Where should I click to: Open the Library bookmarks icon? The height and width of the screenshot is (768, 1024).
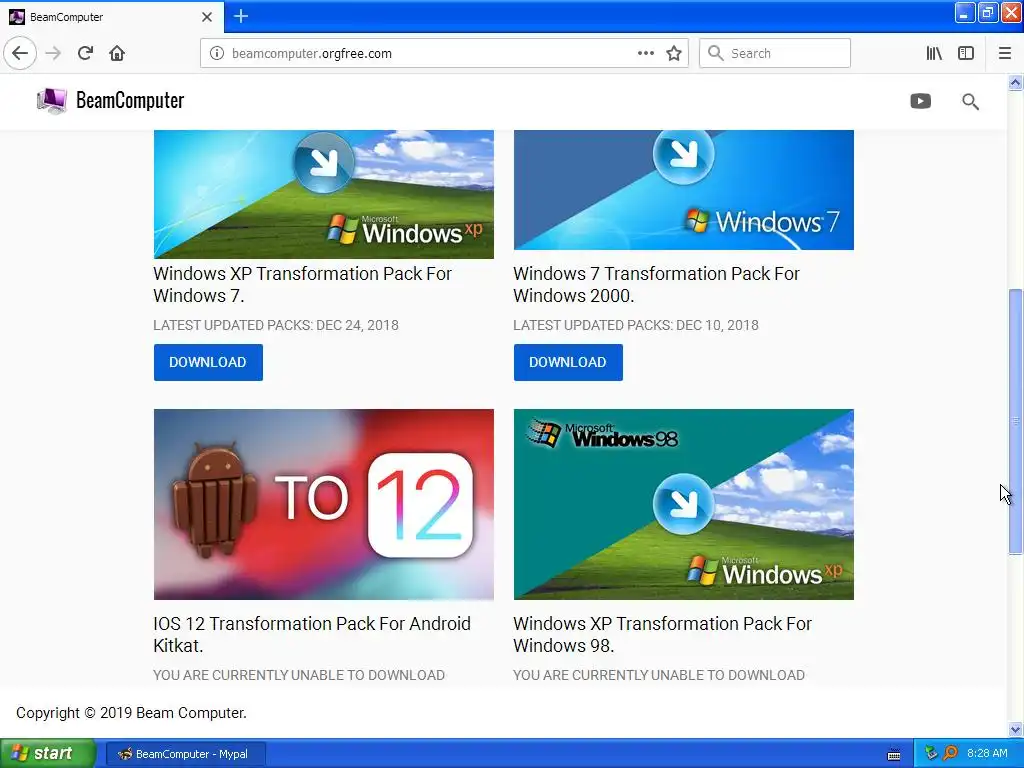pos(934,54)
